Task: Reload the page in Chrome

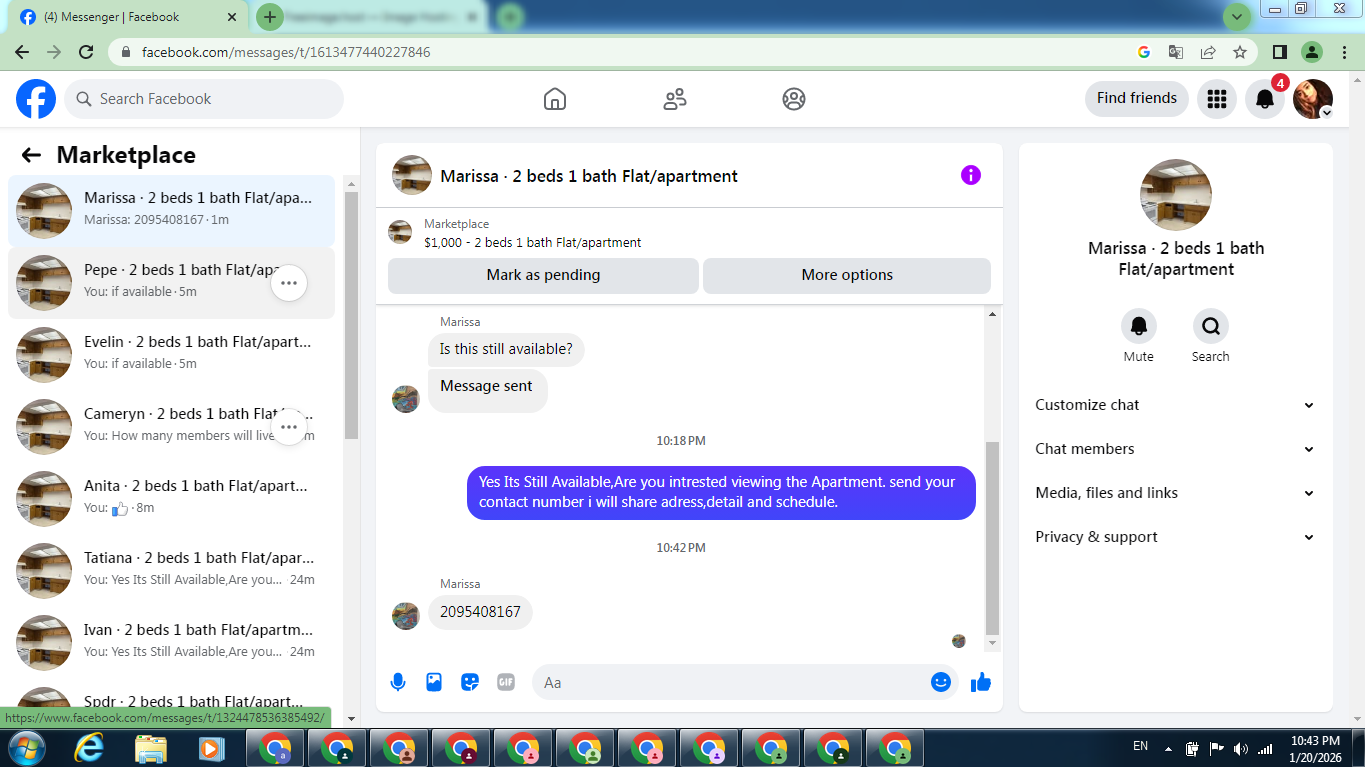Action: click(x=86, y=52)
